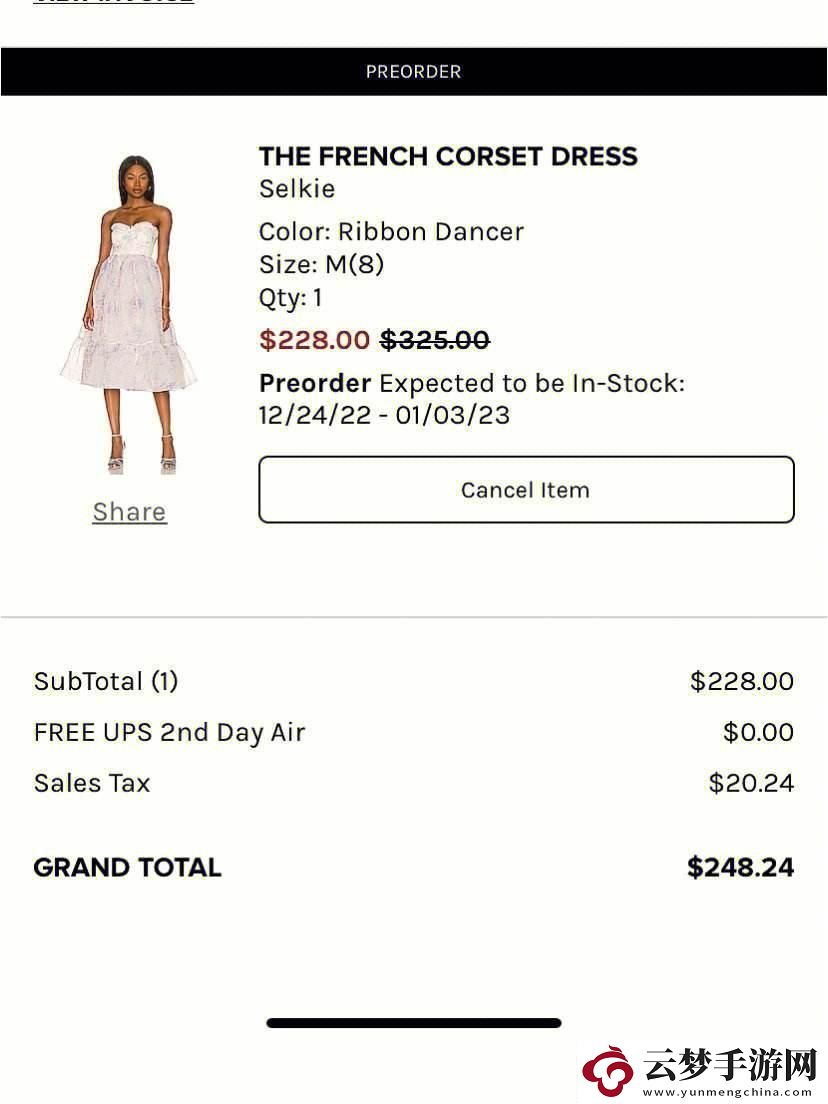The width and height of the screenshot is (828, 1104).
Task: Open the Share link under the dress photo
Action: pyautogui.click(x=130, y=512)
